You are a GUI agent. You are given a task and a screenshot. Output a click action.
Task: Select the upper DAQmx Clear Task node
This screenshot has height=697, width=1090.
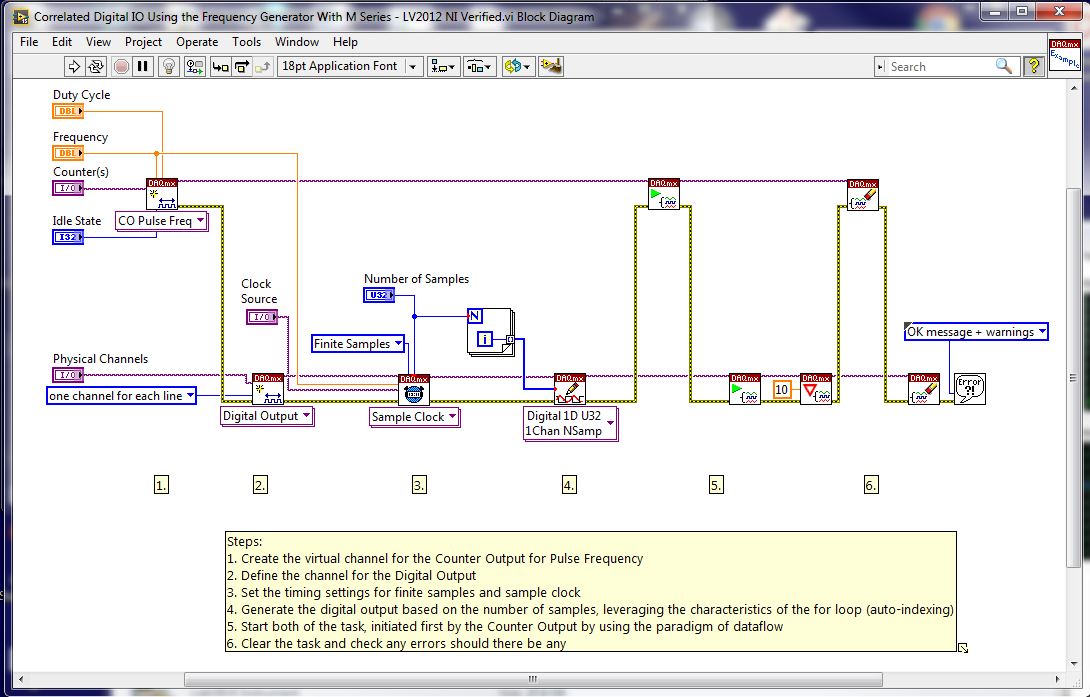pyautogui.click(x=863, y=195)
